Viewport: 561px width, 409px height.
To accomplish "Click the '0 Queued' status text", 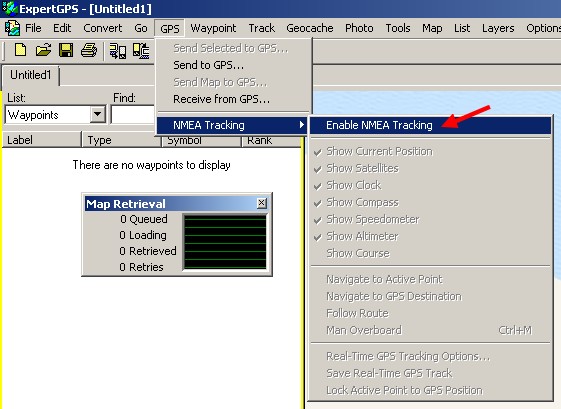I will 143,219.
